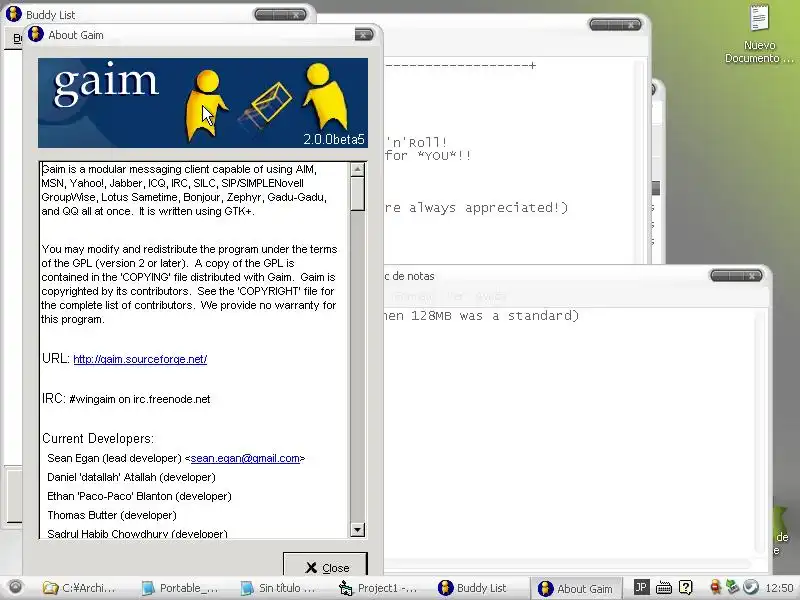Click the 'Buddy List' window title text
Viewport: 800px width, 600px height.
pos(51,15)
